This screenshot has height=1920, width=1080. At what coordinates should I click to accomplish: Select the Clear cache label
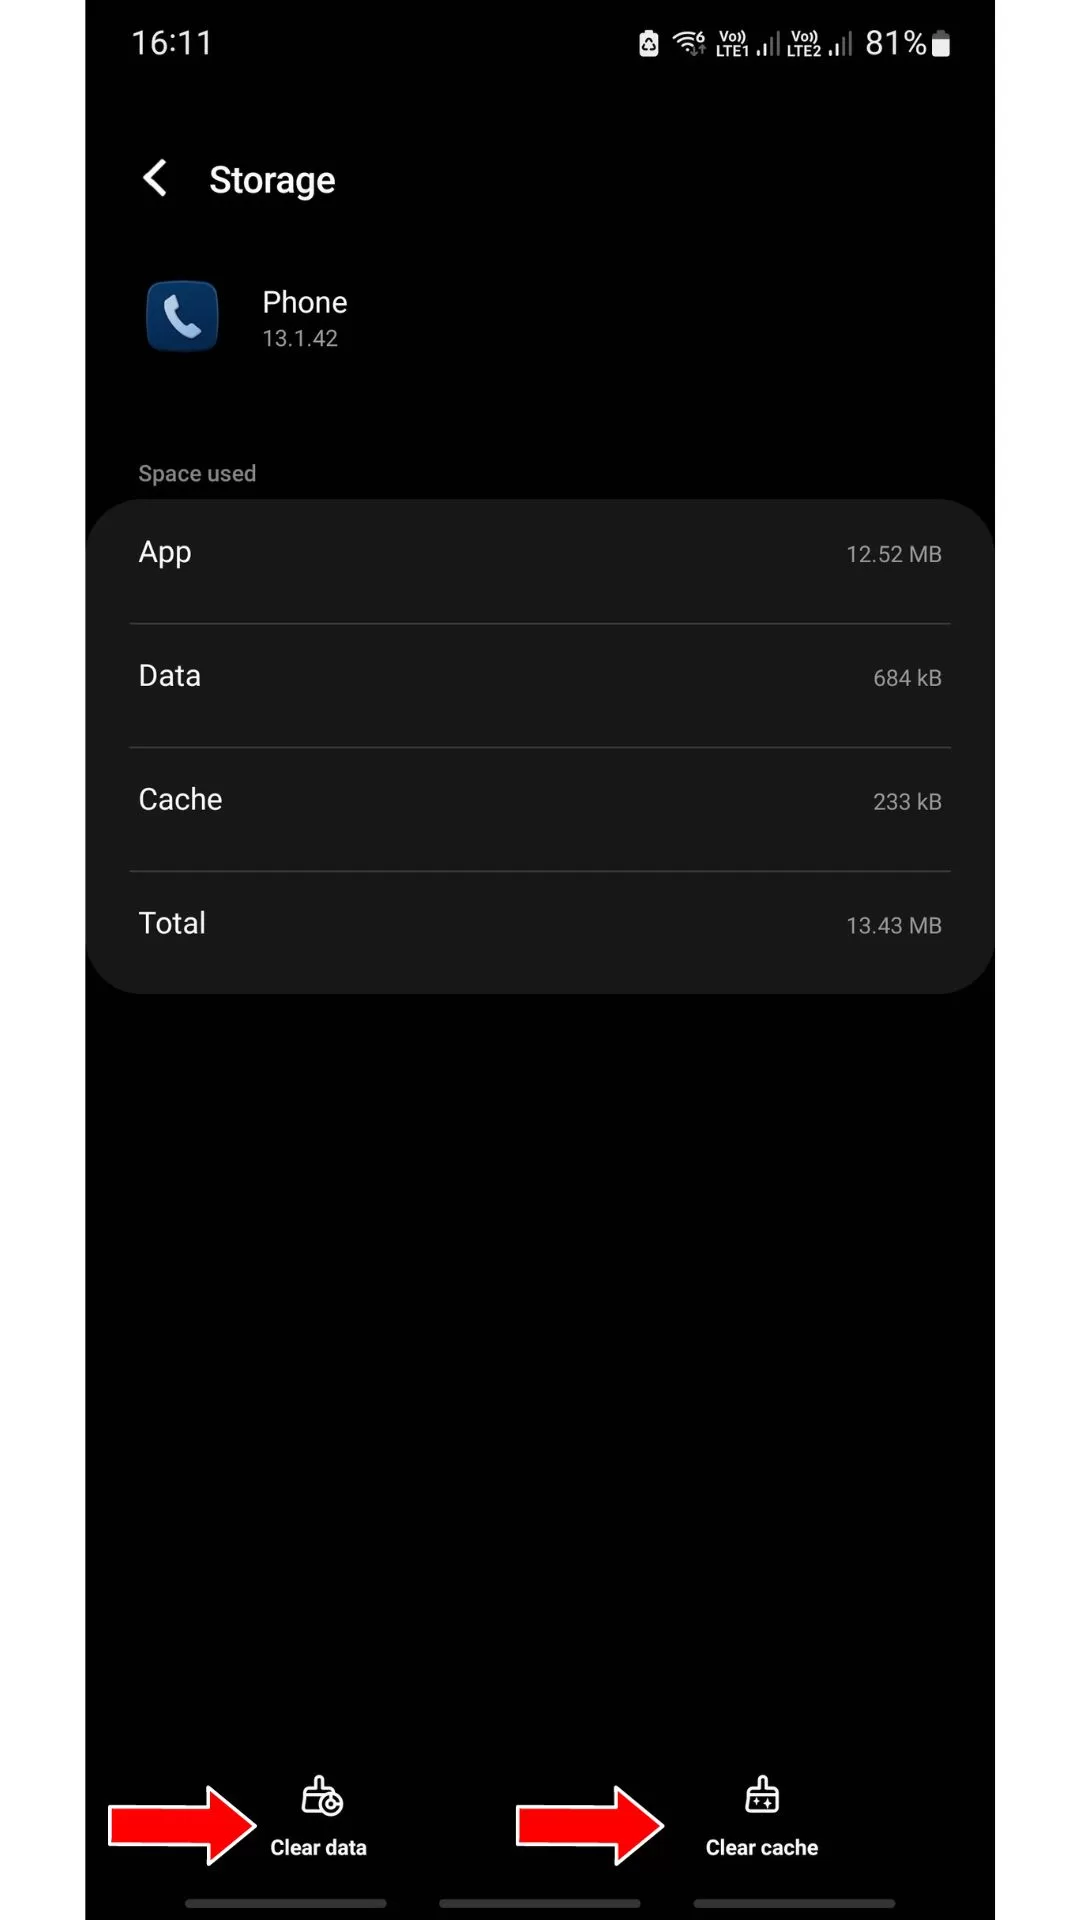click(762, 1848)
